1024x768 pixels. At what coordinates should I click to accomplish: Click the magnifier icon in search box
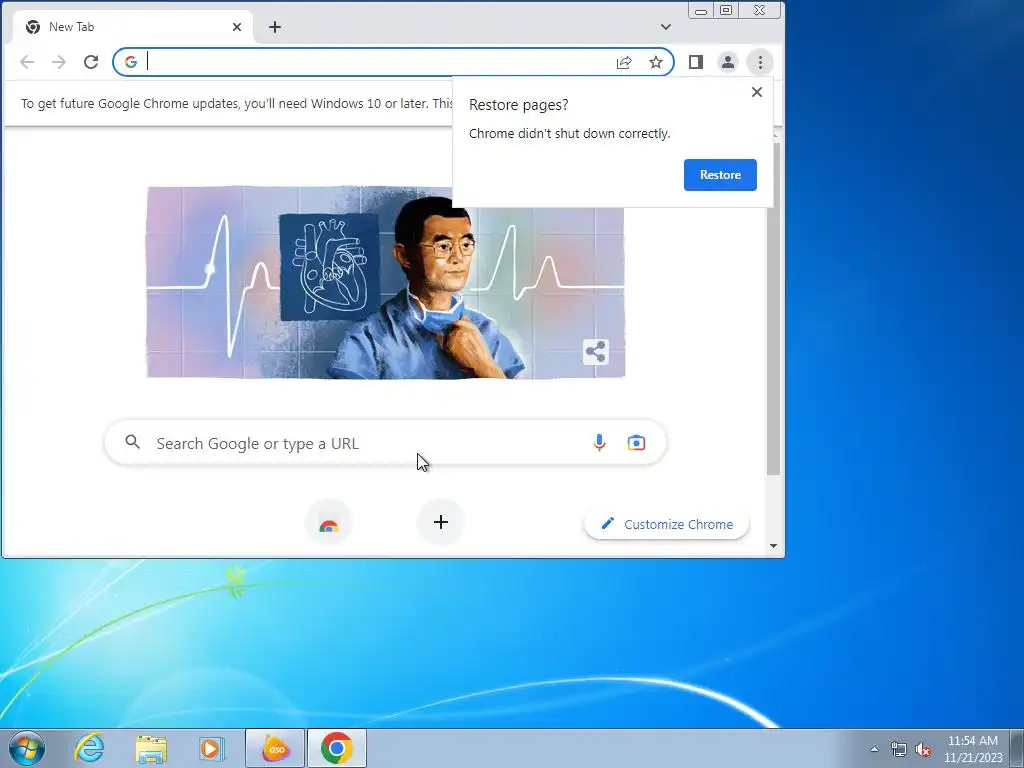(x=133, y=442)
